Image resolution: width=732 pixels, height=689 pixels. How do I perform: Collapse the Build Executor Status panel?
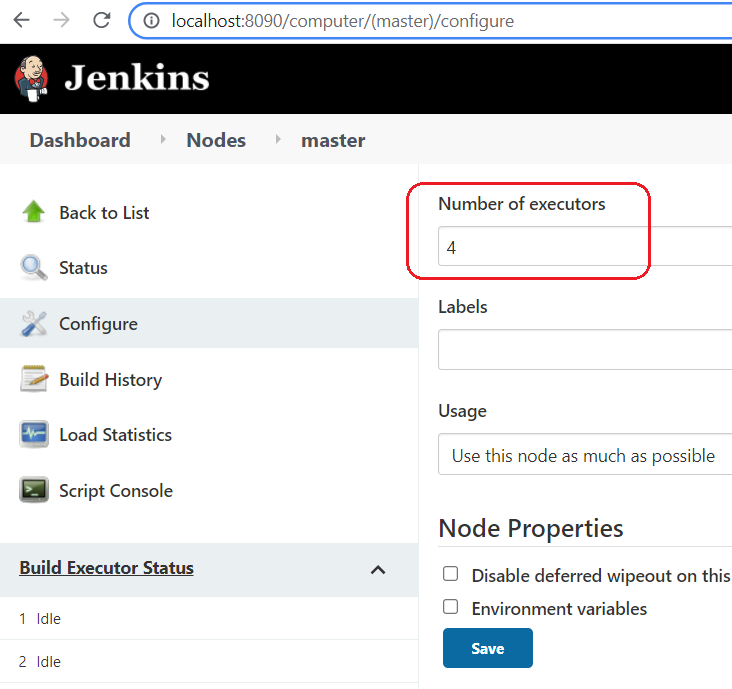(378, 569)
